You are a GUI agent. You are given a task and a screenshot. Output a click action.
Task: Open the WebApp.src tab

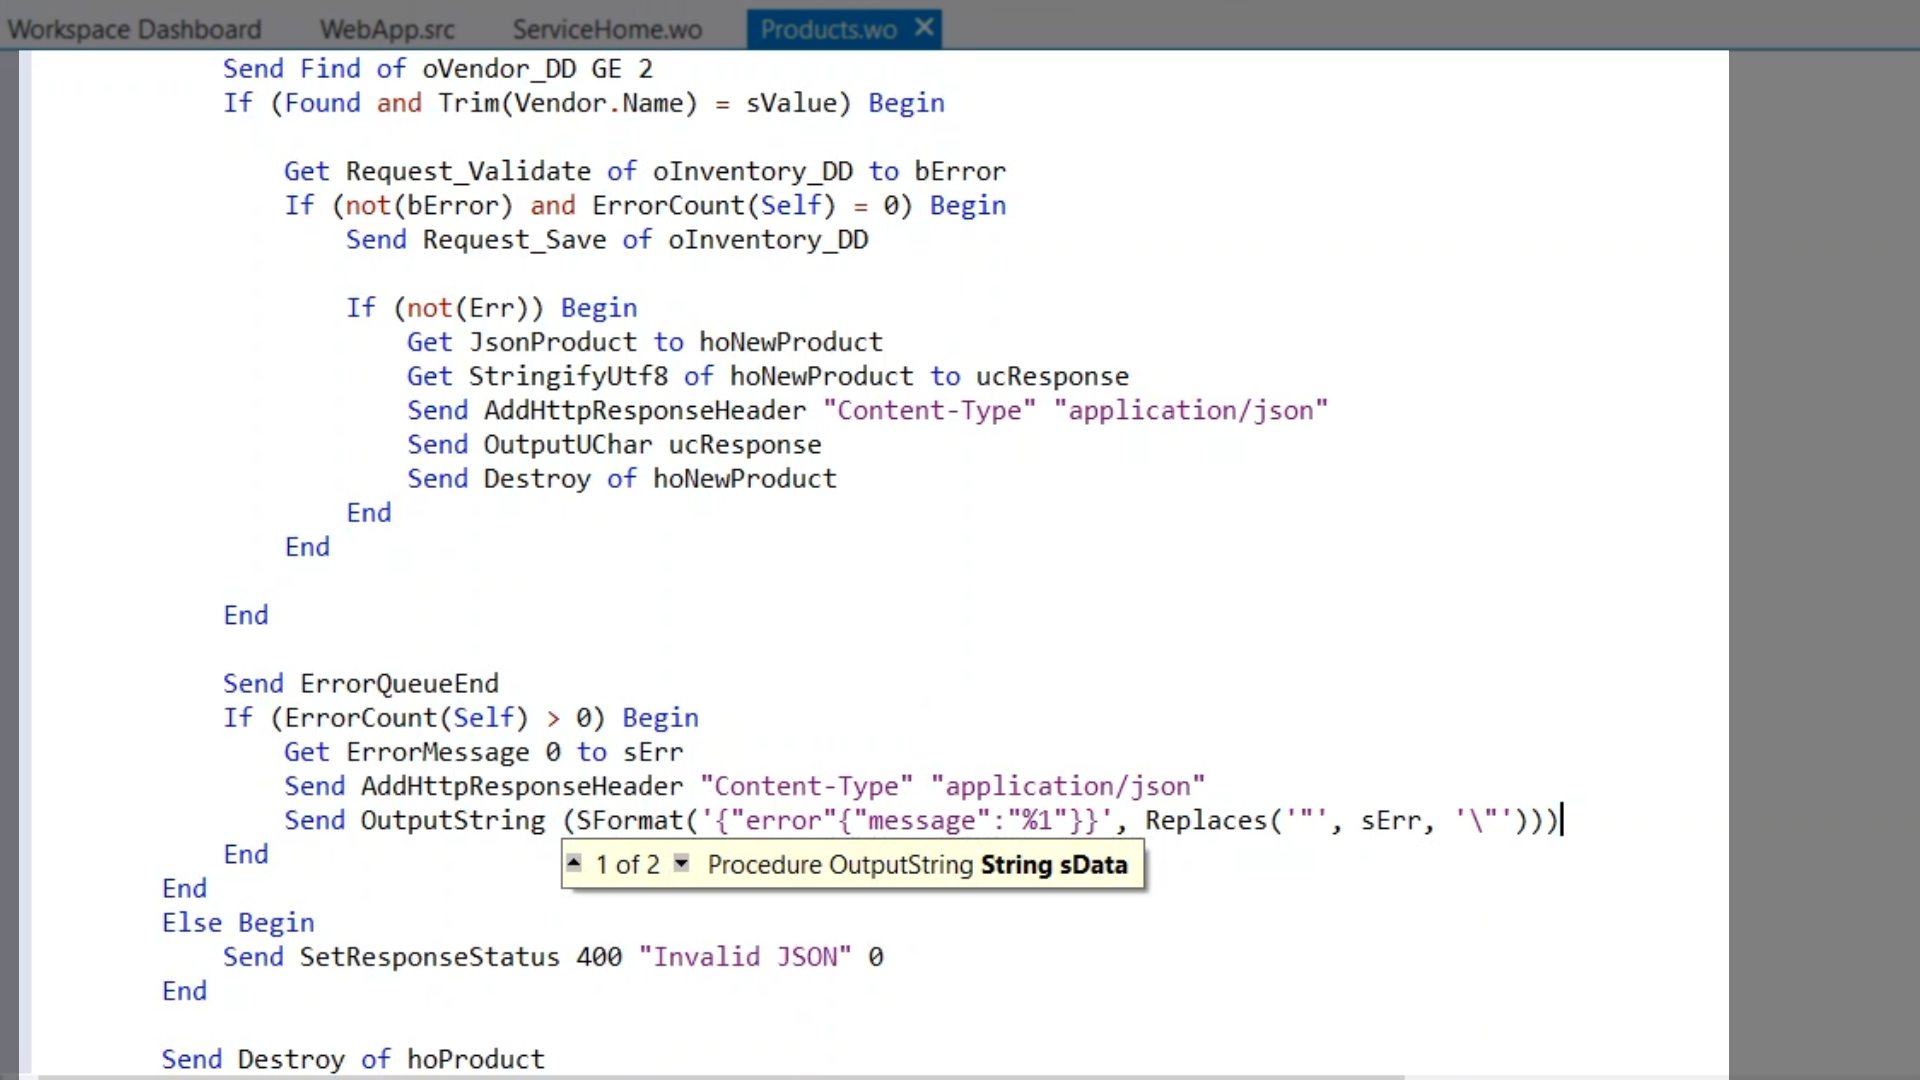pyautogui.click(x=387, y=29)
